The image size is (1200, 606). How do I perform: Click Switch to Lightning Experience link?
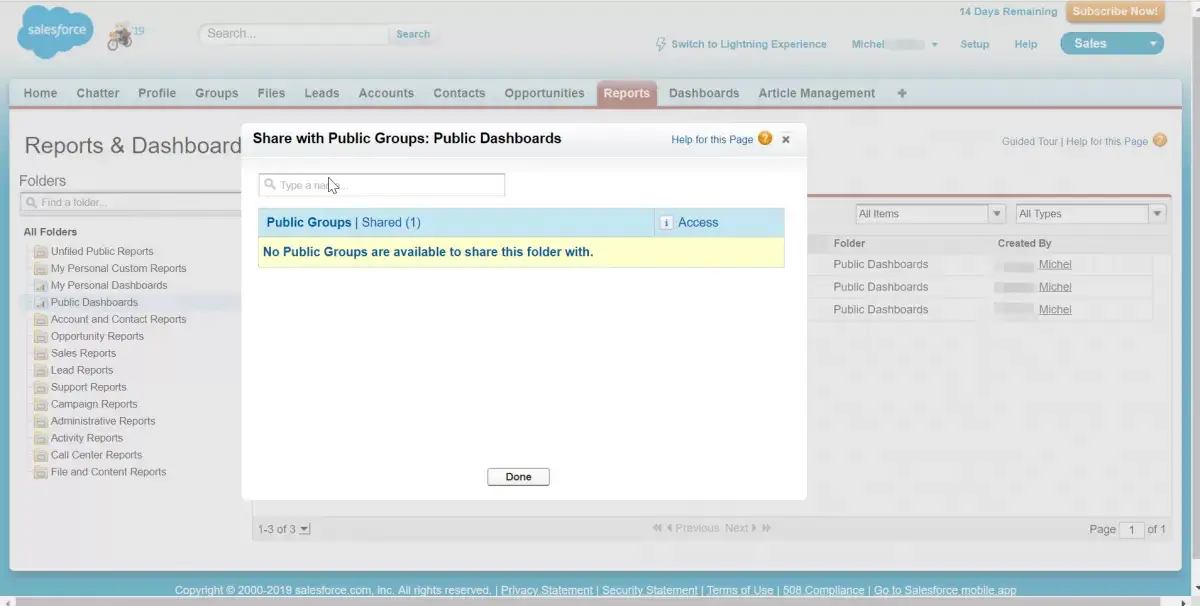(749, 44)
